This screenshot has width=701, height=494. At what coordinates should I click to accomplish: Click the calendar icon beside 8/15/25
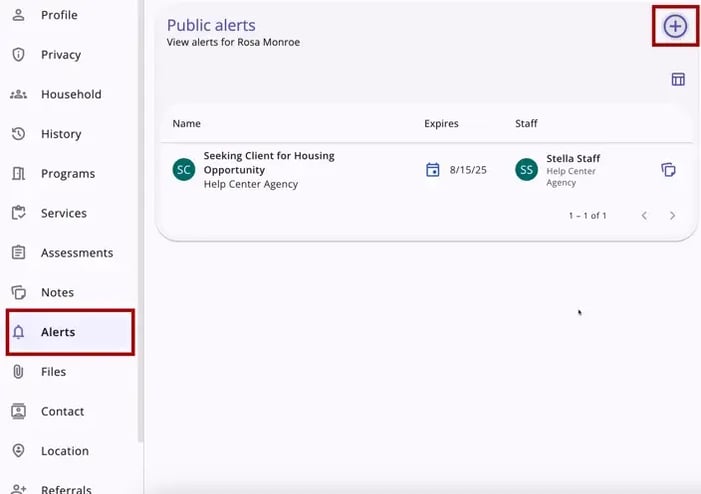click(433, 170)
